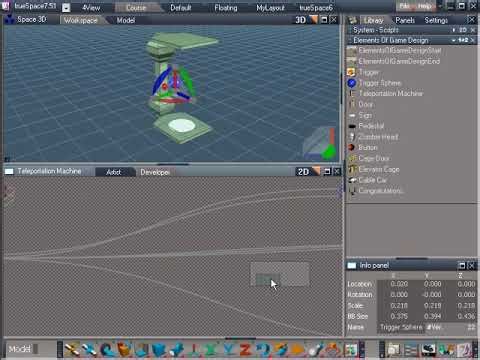Screen dimensions: 480x360
Task: Click the orange triangle icon in 3D view header
Action: [314, 19]
